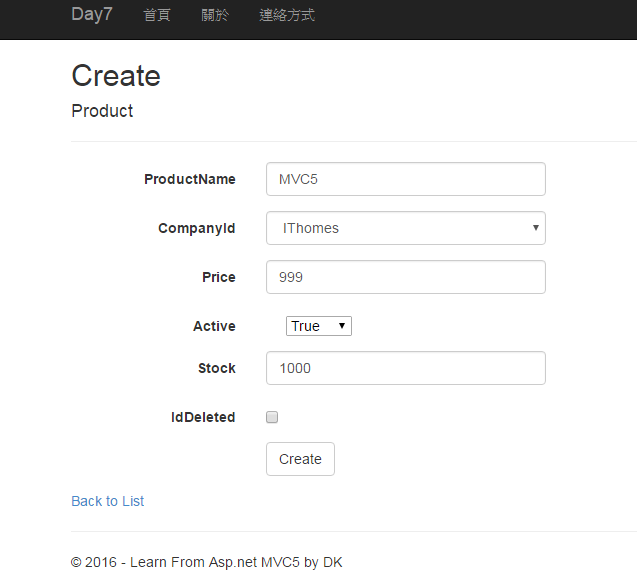Open the Active True dropdown
Screen dimensions: 637x576
[318, 326]
